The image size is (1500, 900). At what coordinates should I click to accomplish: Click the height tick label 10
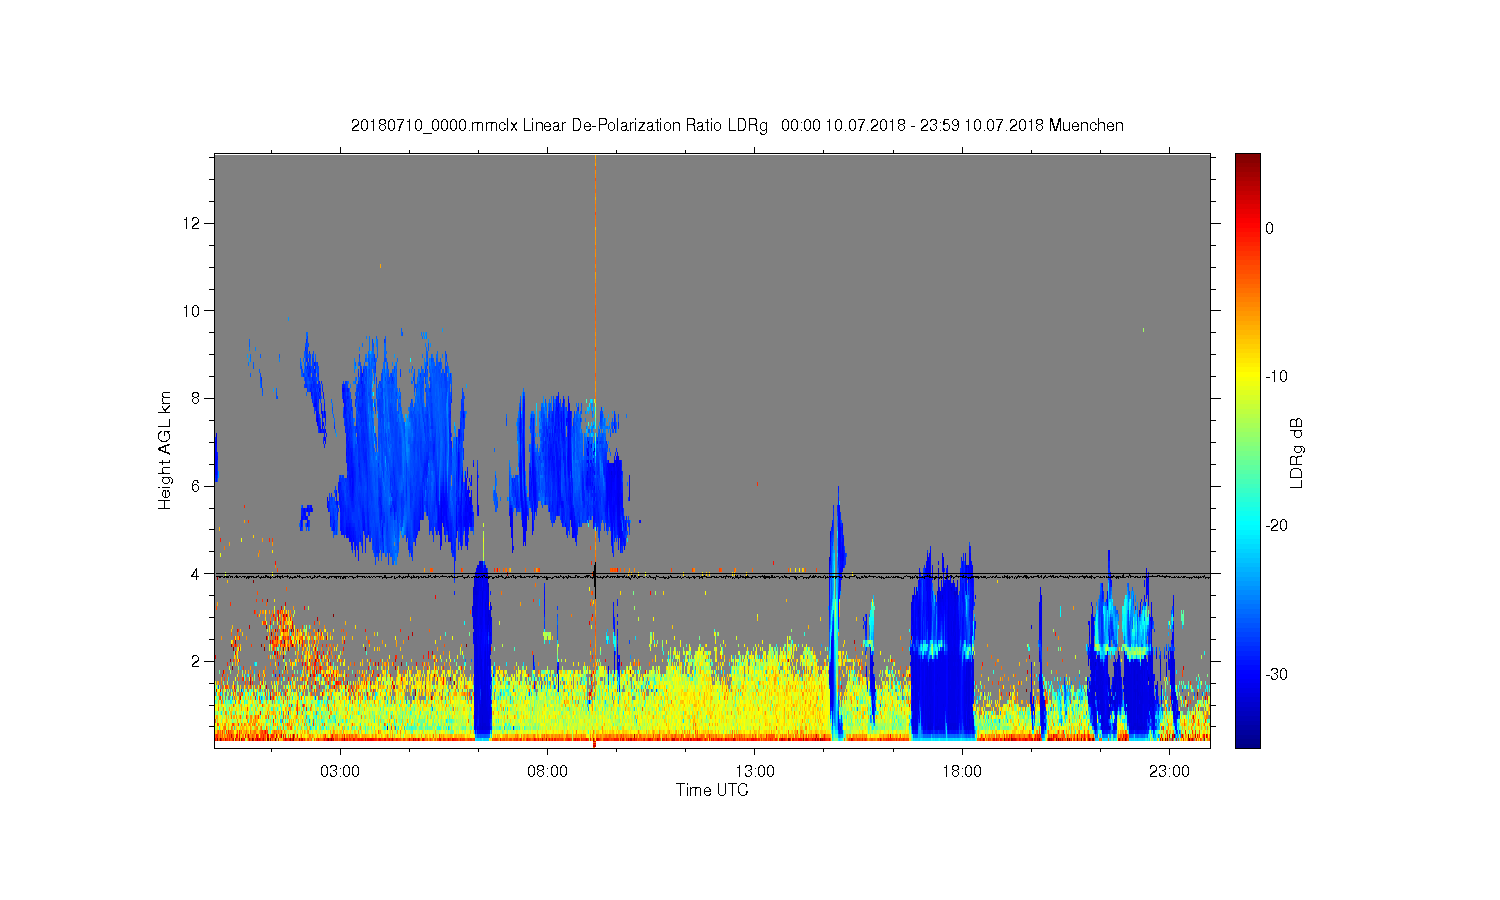[x=193, y=310]
